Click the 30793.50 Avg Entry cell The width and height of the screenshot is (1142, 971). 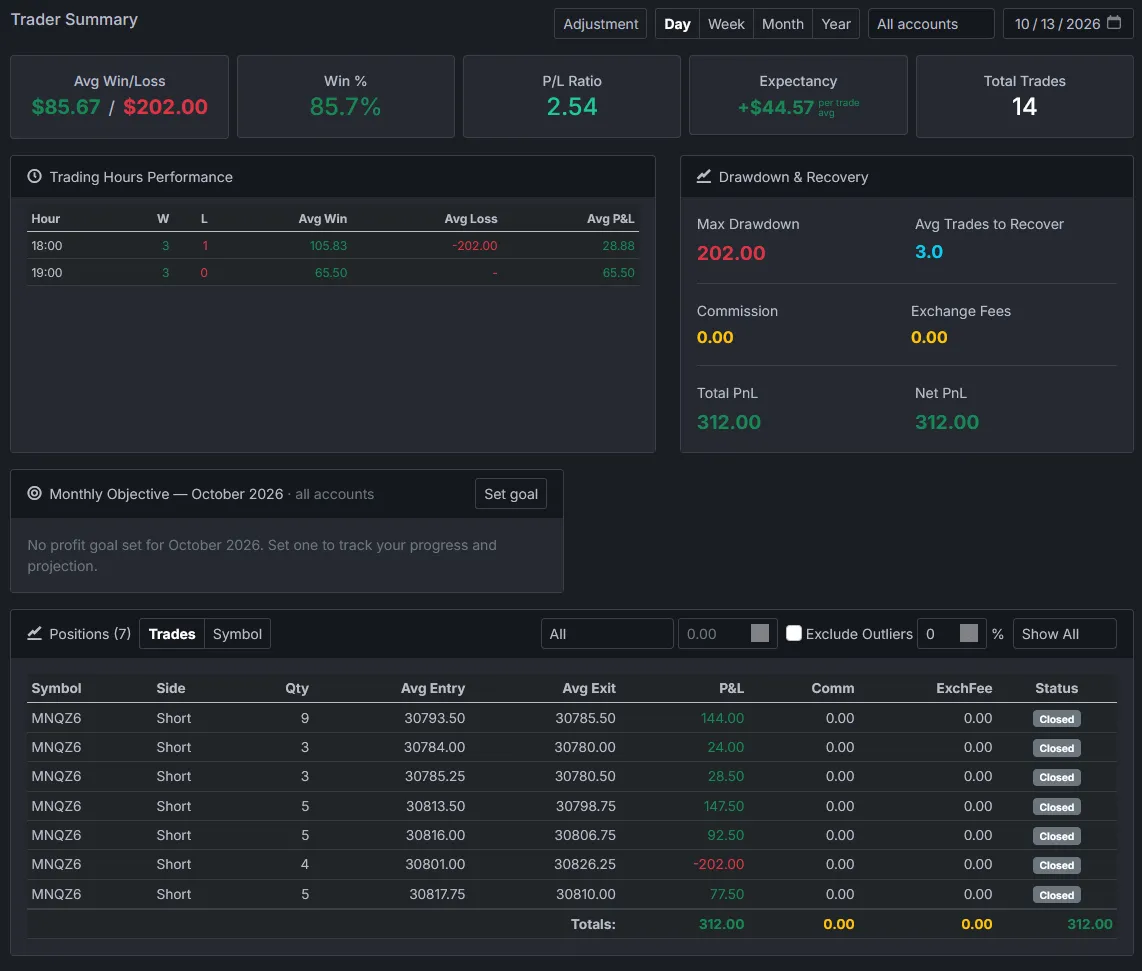click(435, 718)
